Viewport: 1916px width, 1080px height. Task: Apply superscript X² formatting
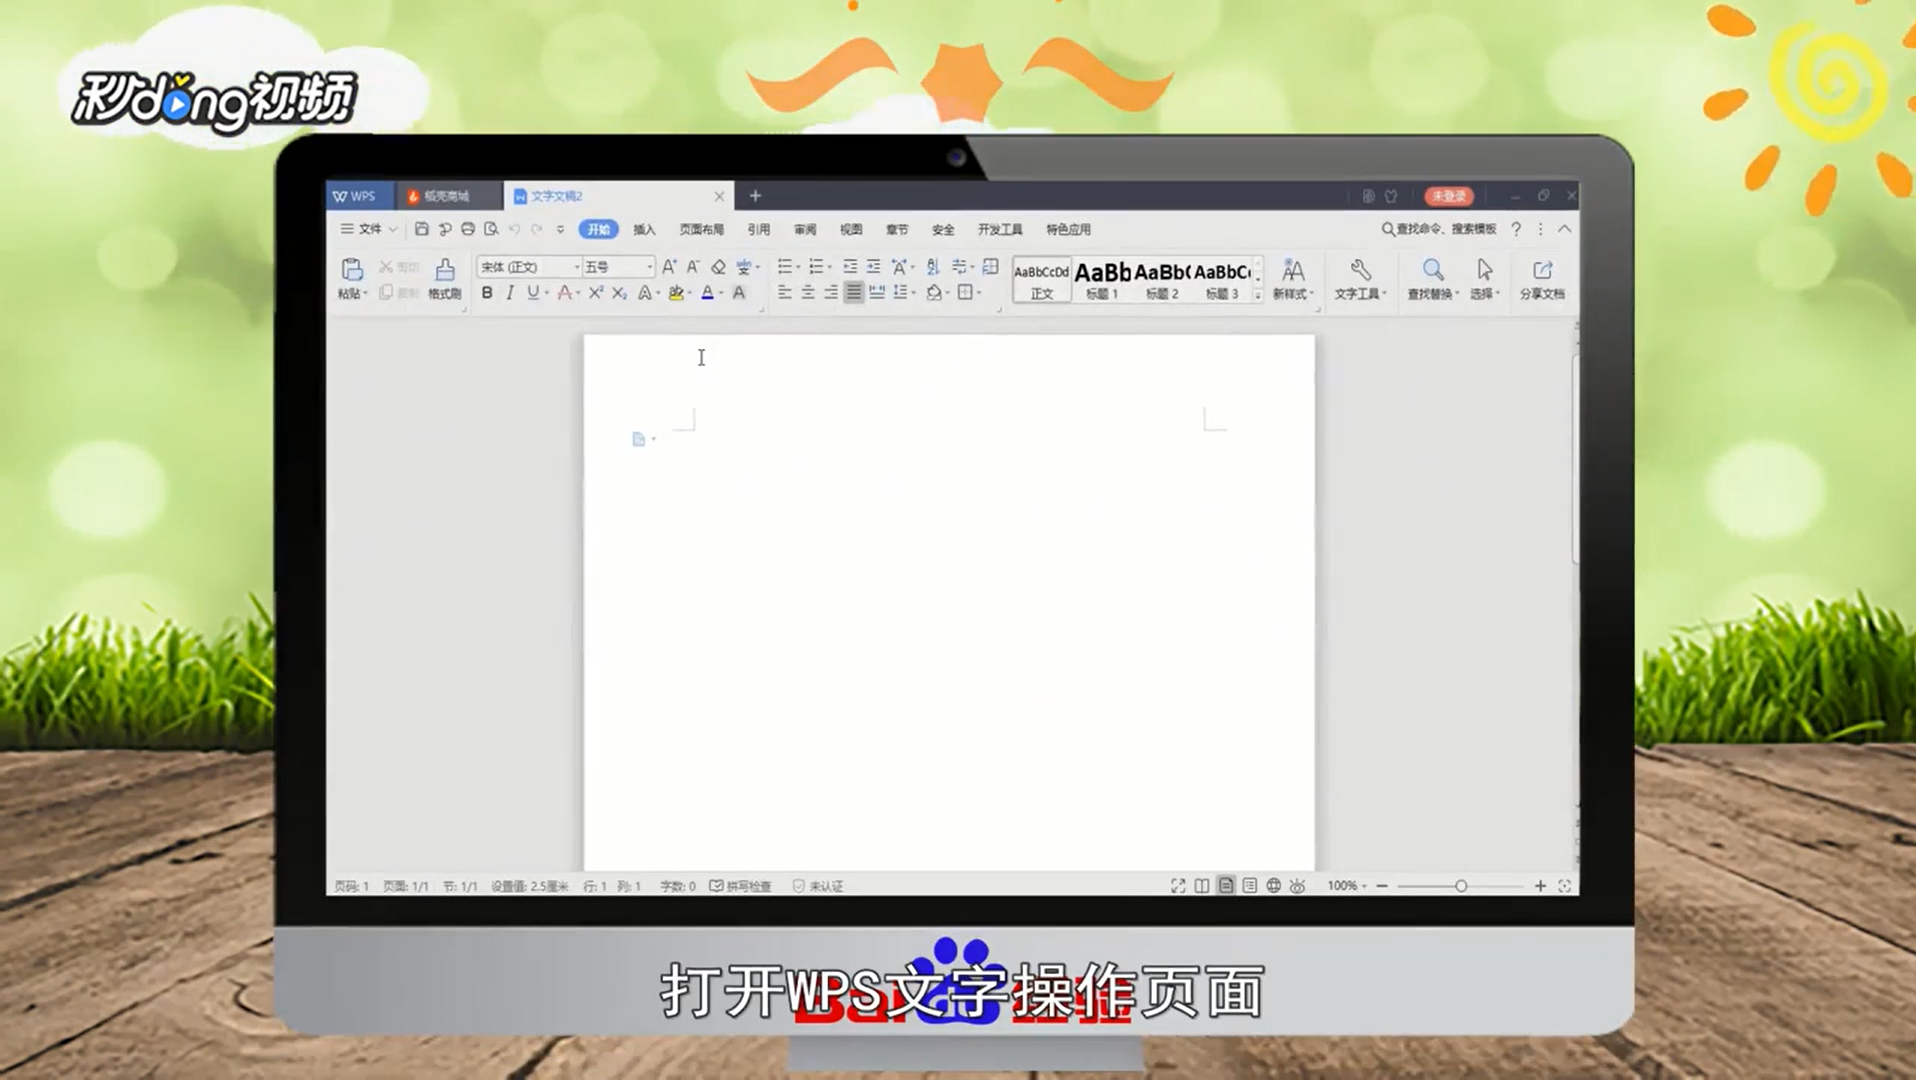[596, 292]
